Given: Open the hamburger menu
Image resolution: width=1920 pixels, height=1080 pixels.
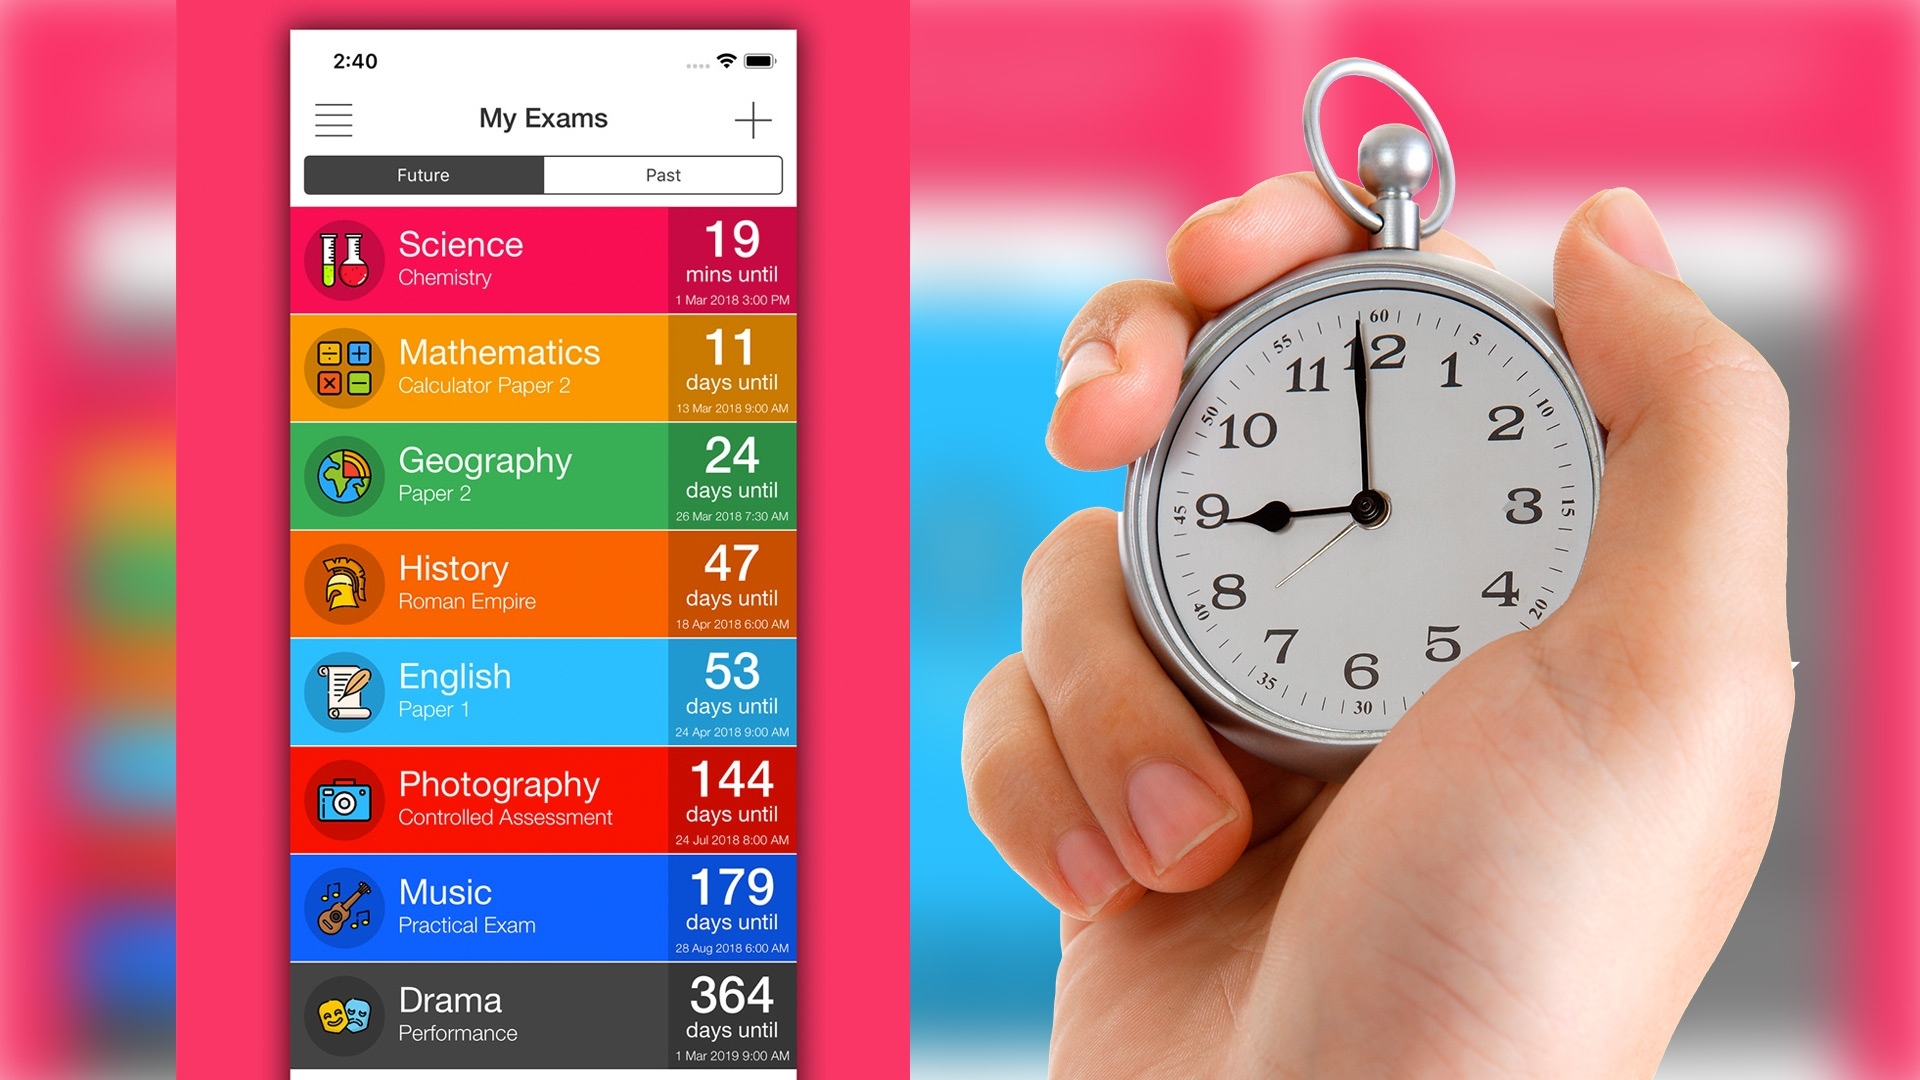Looking at the screenshot, I should click(334, 121).
